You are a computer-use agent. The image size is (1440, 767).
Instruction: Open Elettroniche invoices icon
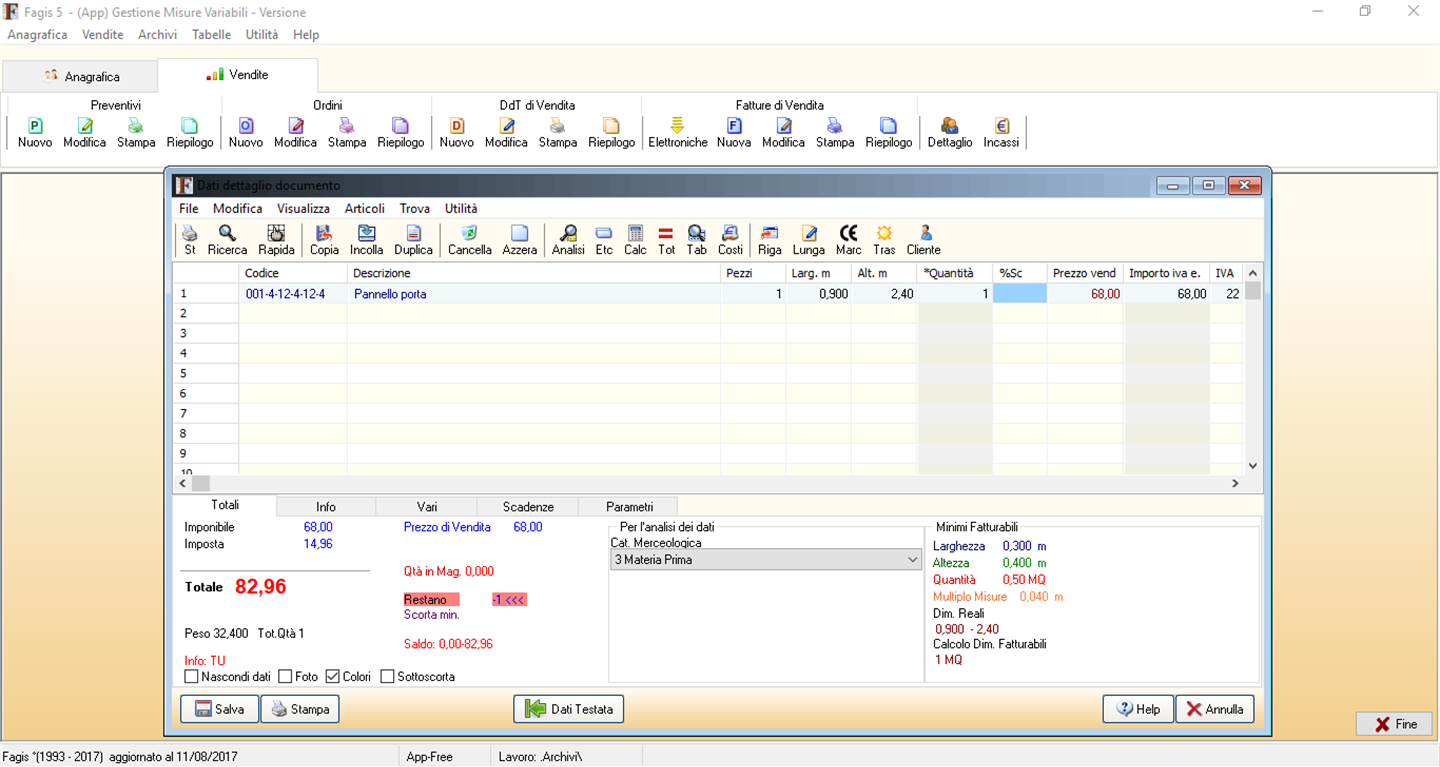pyautogui.click(x=678, y=133)
